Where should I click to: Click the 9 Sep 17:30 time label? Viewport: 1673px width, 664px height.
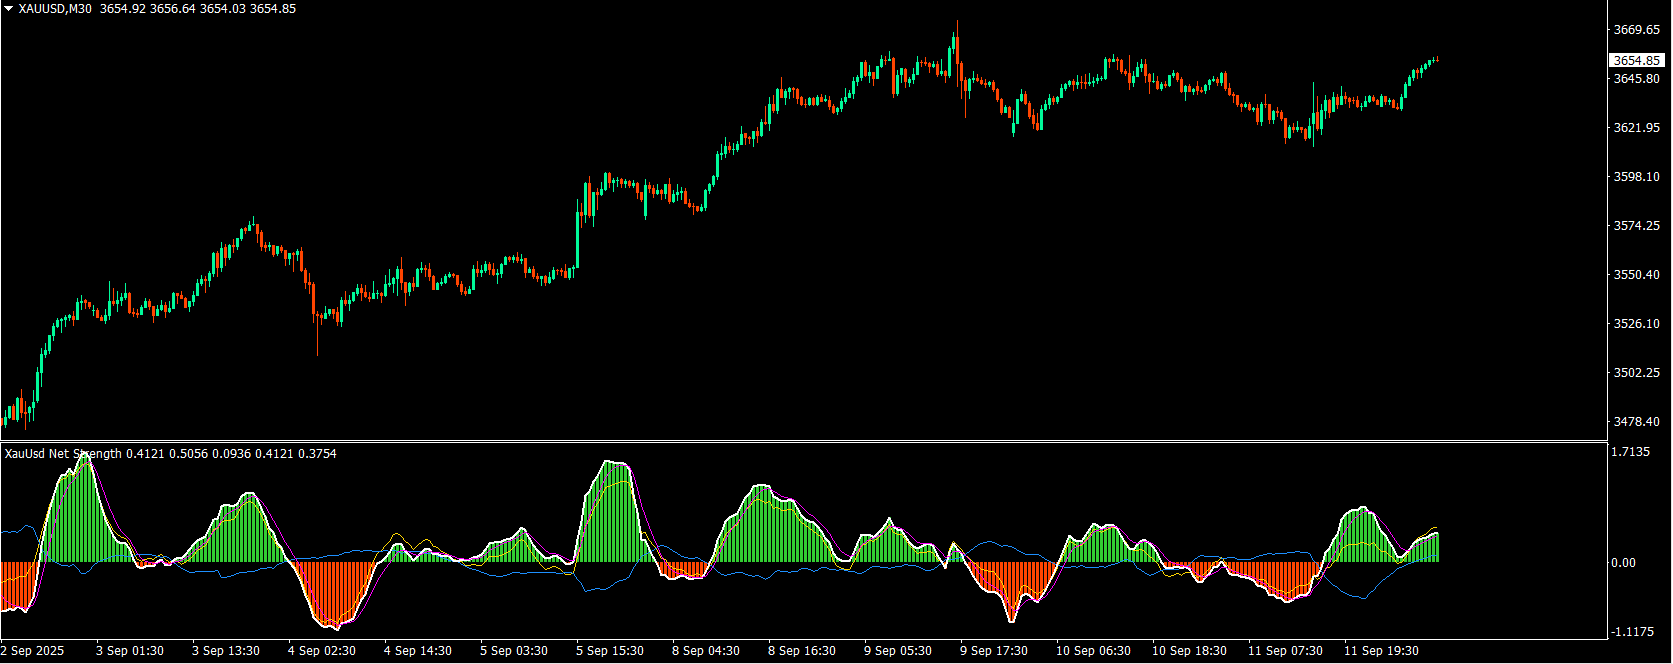point(994,651)
